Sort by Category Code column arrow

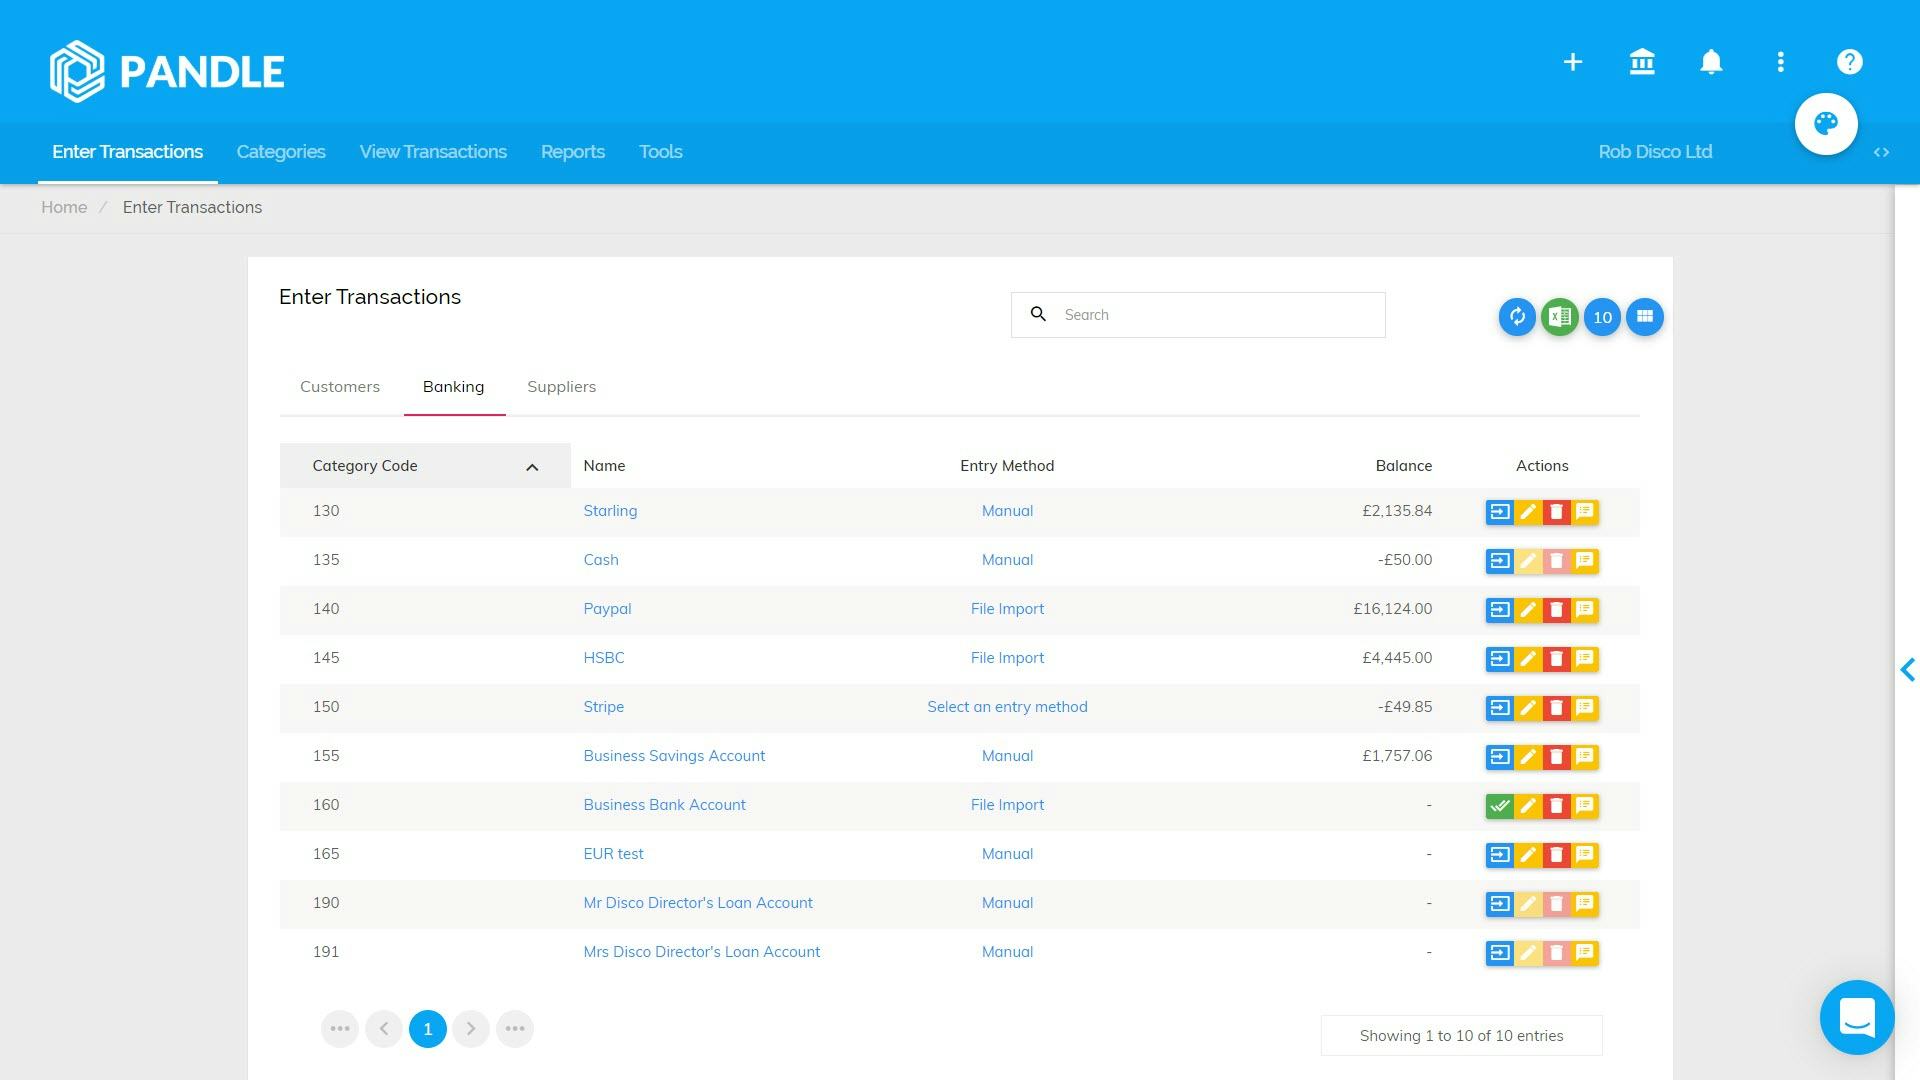click(532, 467)
